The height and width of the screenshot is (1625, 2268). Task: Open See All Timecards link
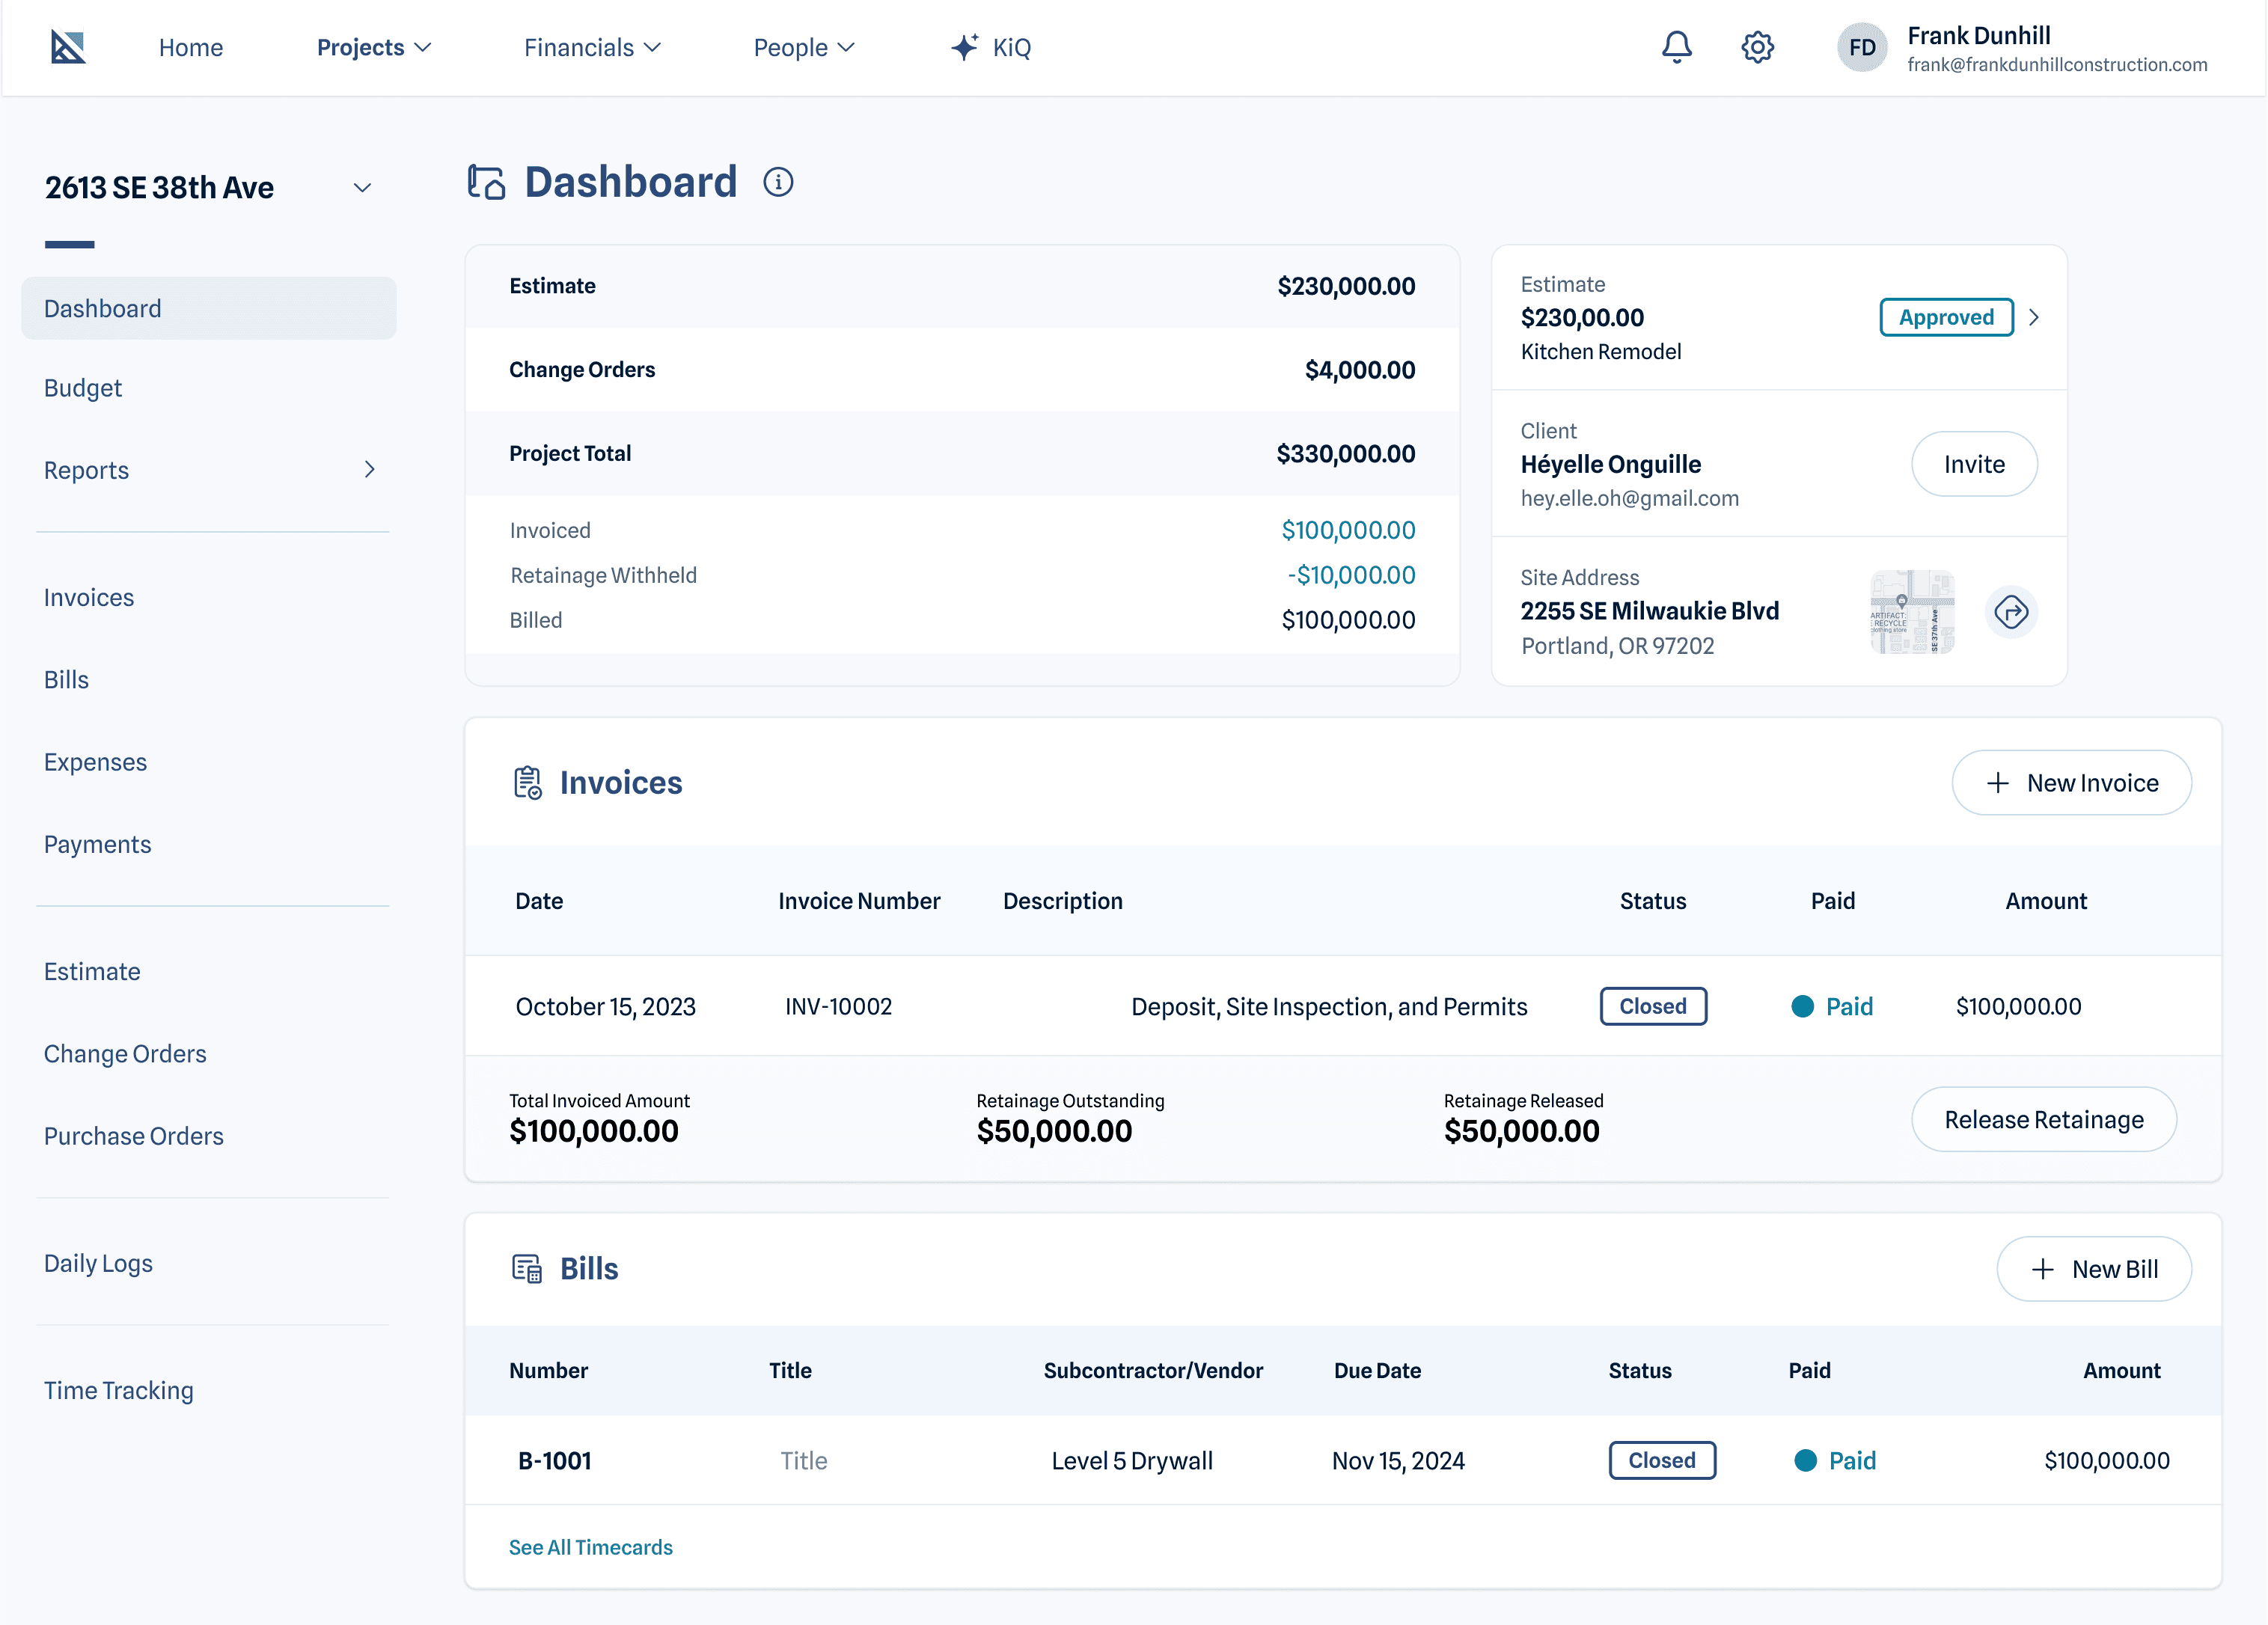click(591, 1548)
